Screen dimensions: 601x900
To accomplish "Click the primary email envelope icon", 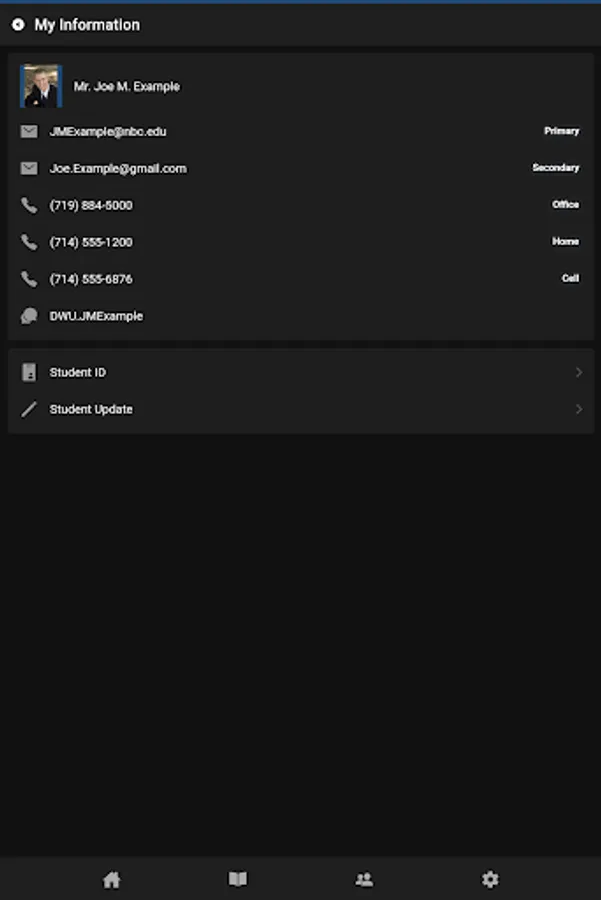I will click(x=29, y=132).
